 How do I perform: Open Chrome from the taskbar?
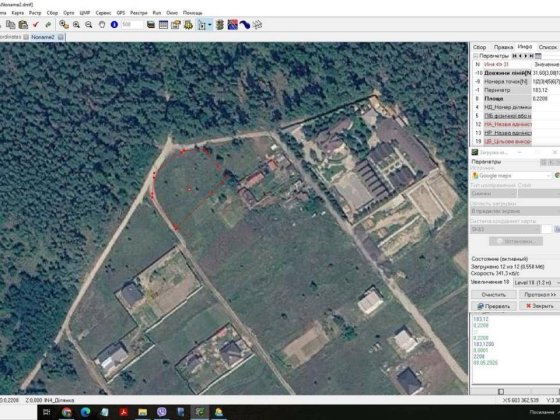[x=66, y=412]
